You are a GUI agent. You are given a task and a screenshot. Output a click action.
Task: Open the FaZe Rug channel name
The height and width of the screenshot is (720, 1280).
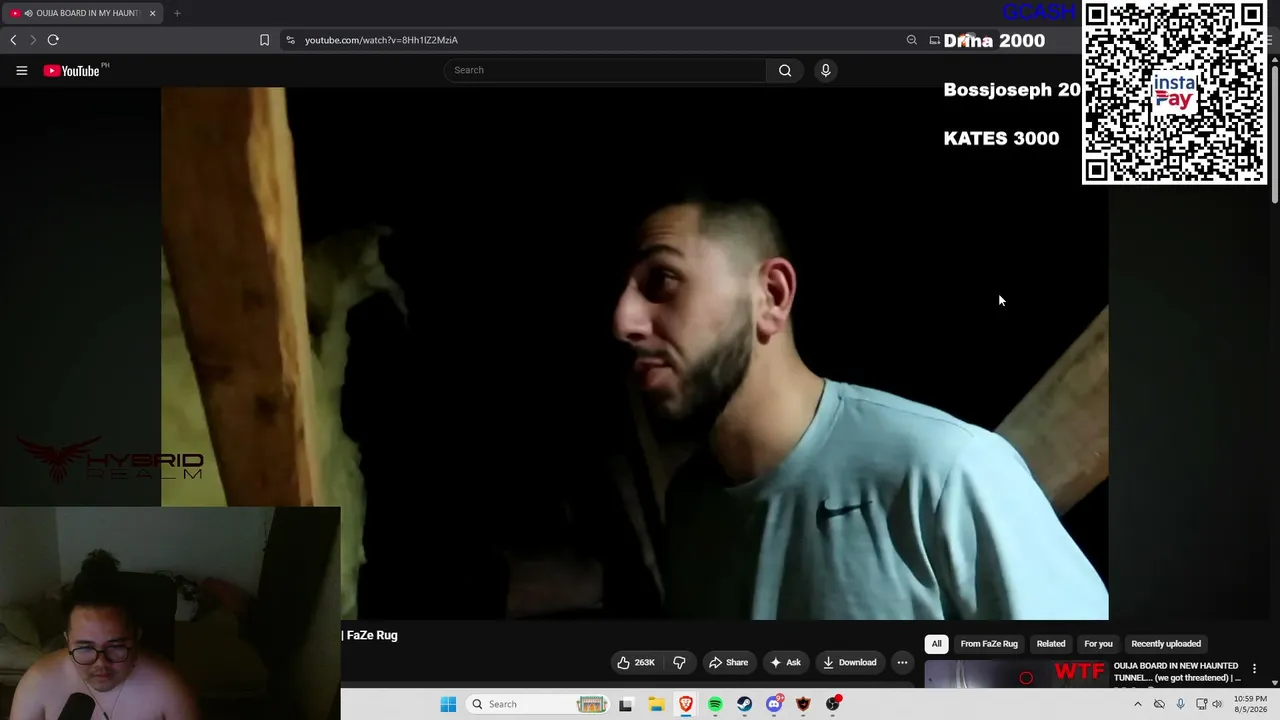[372, 635]
